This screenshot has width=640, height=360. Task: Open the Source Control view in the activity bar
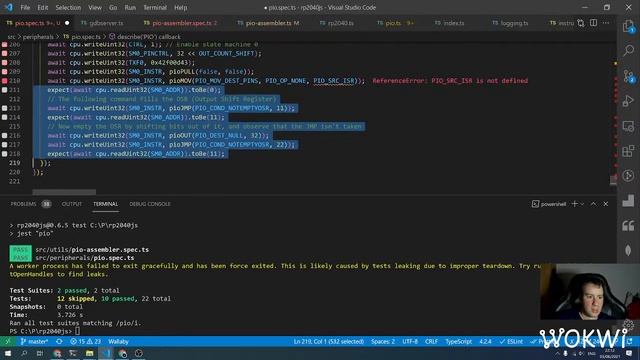pyautogui.click(x=628, y=76)
